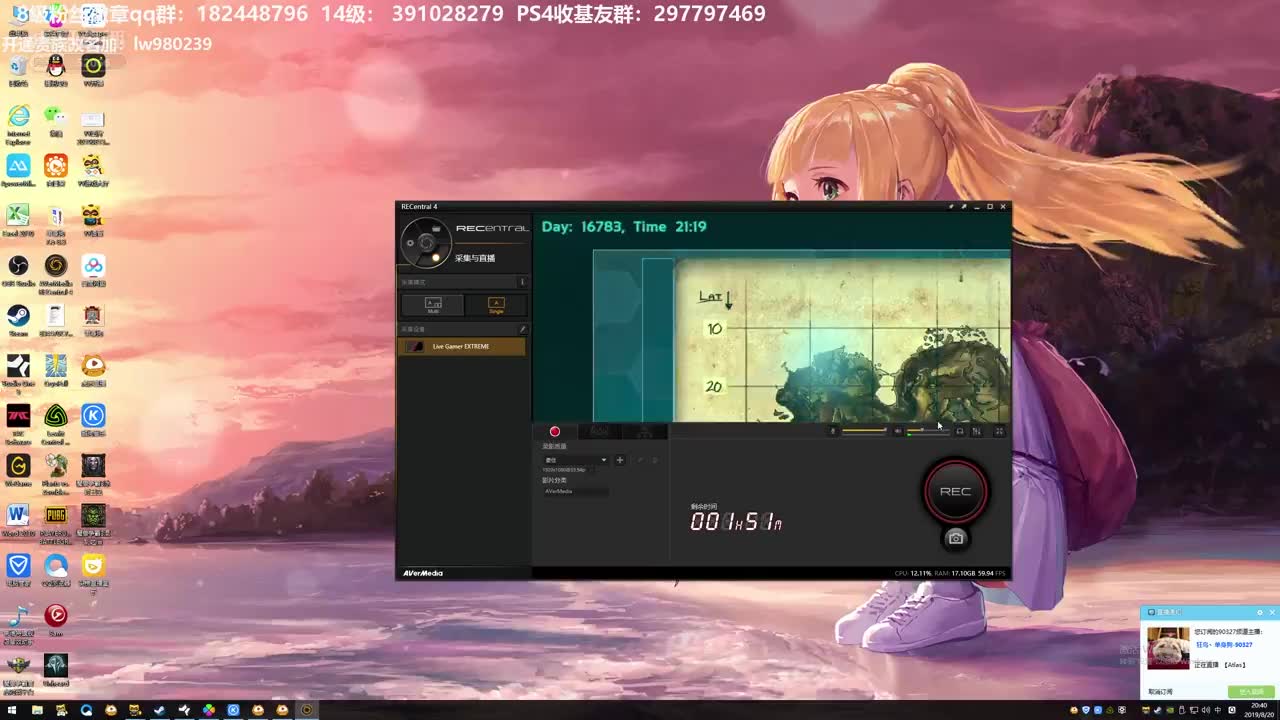This screenshot has height=720, width=1280.
Task: Take a snapshot with the camera button
Action: (955, 538)
